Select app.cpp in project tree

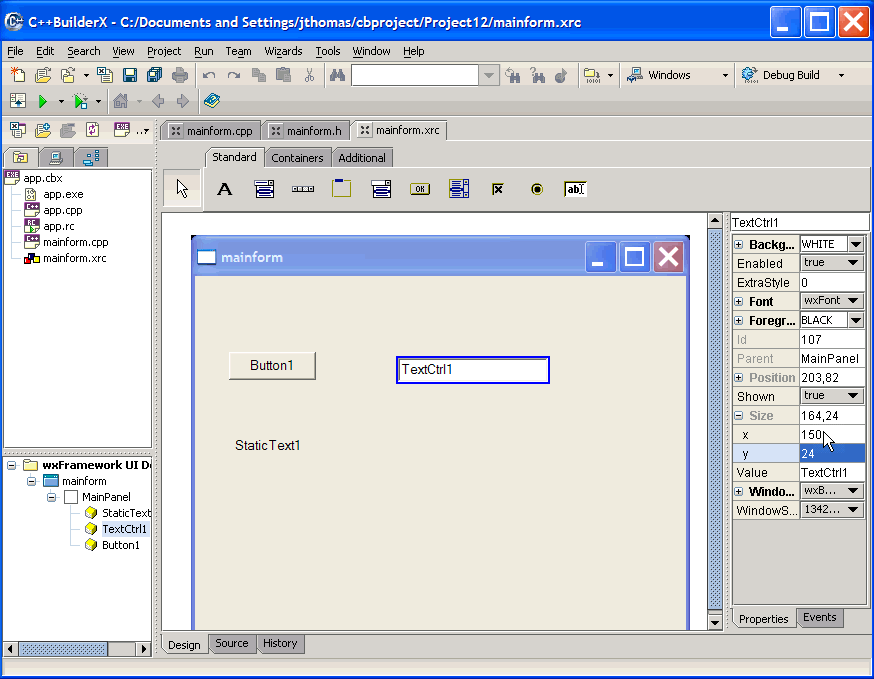(62, 210)
